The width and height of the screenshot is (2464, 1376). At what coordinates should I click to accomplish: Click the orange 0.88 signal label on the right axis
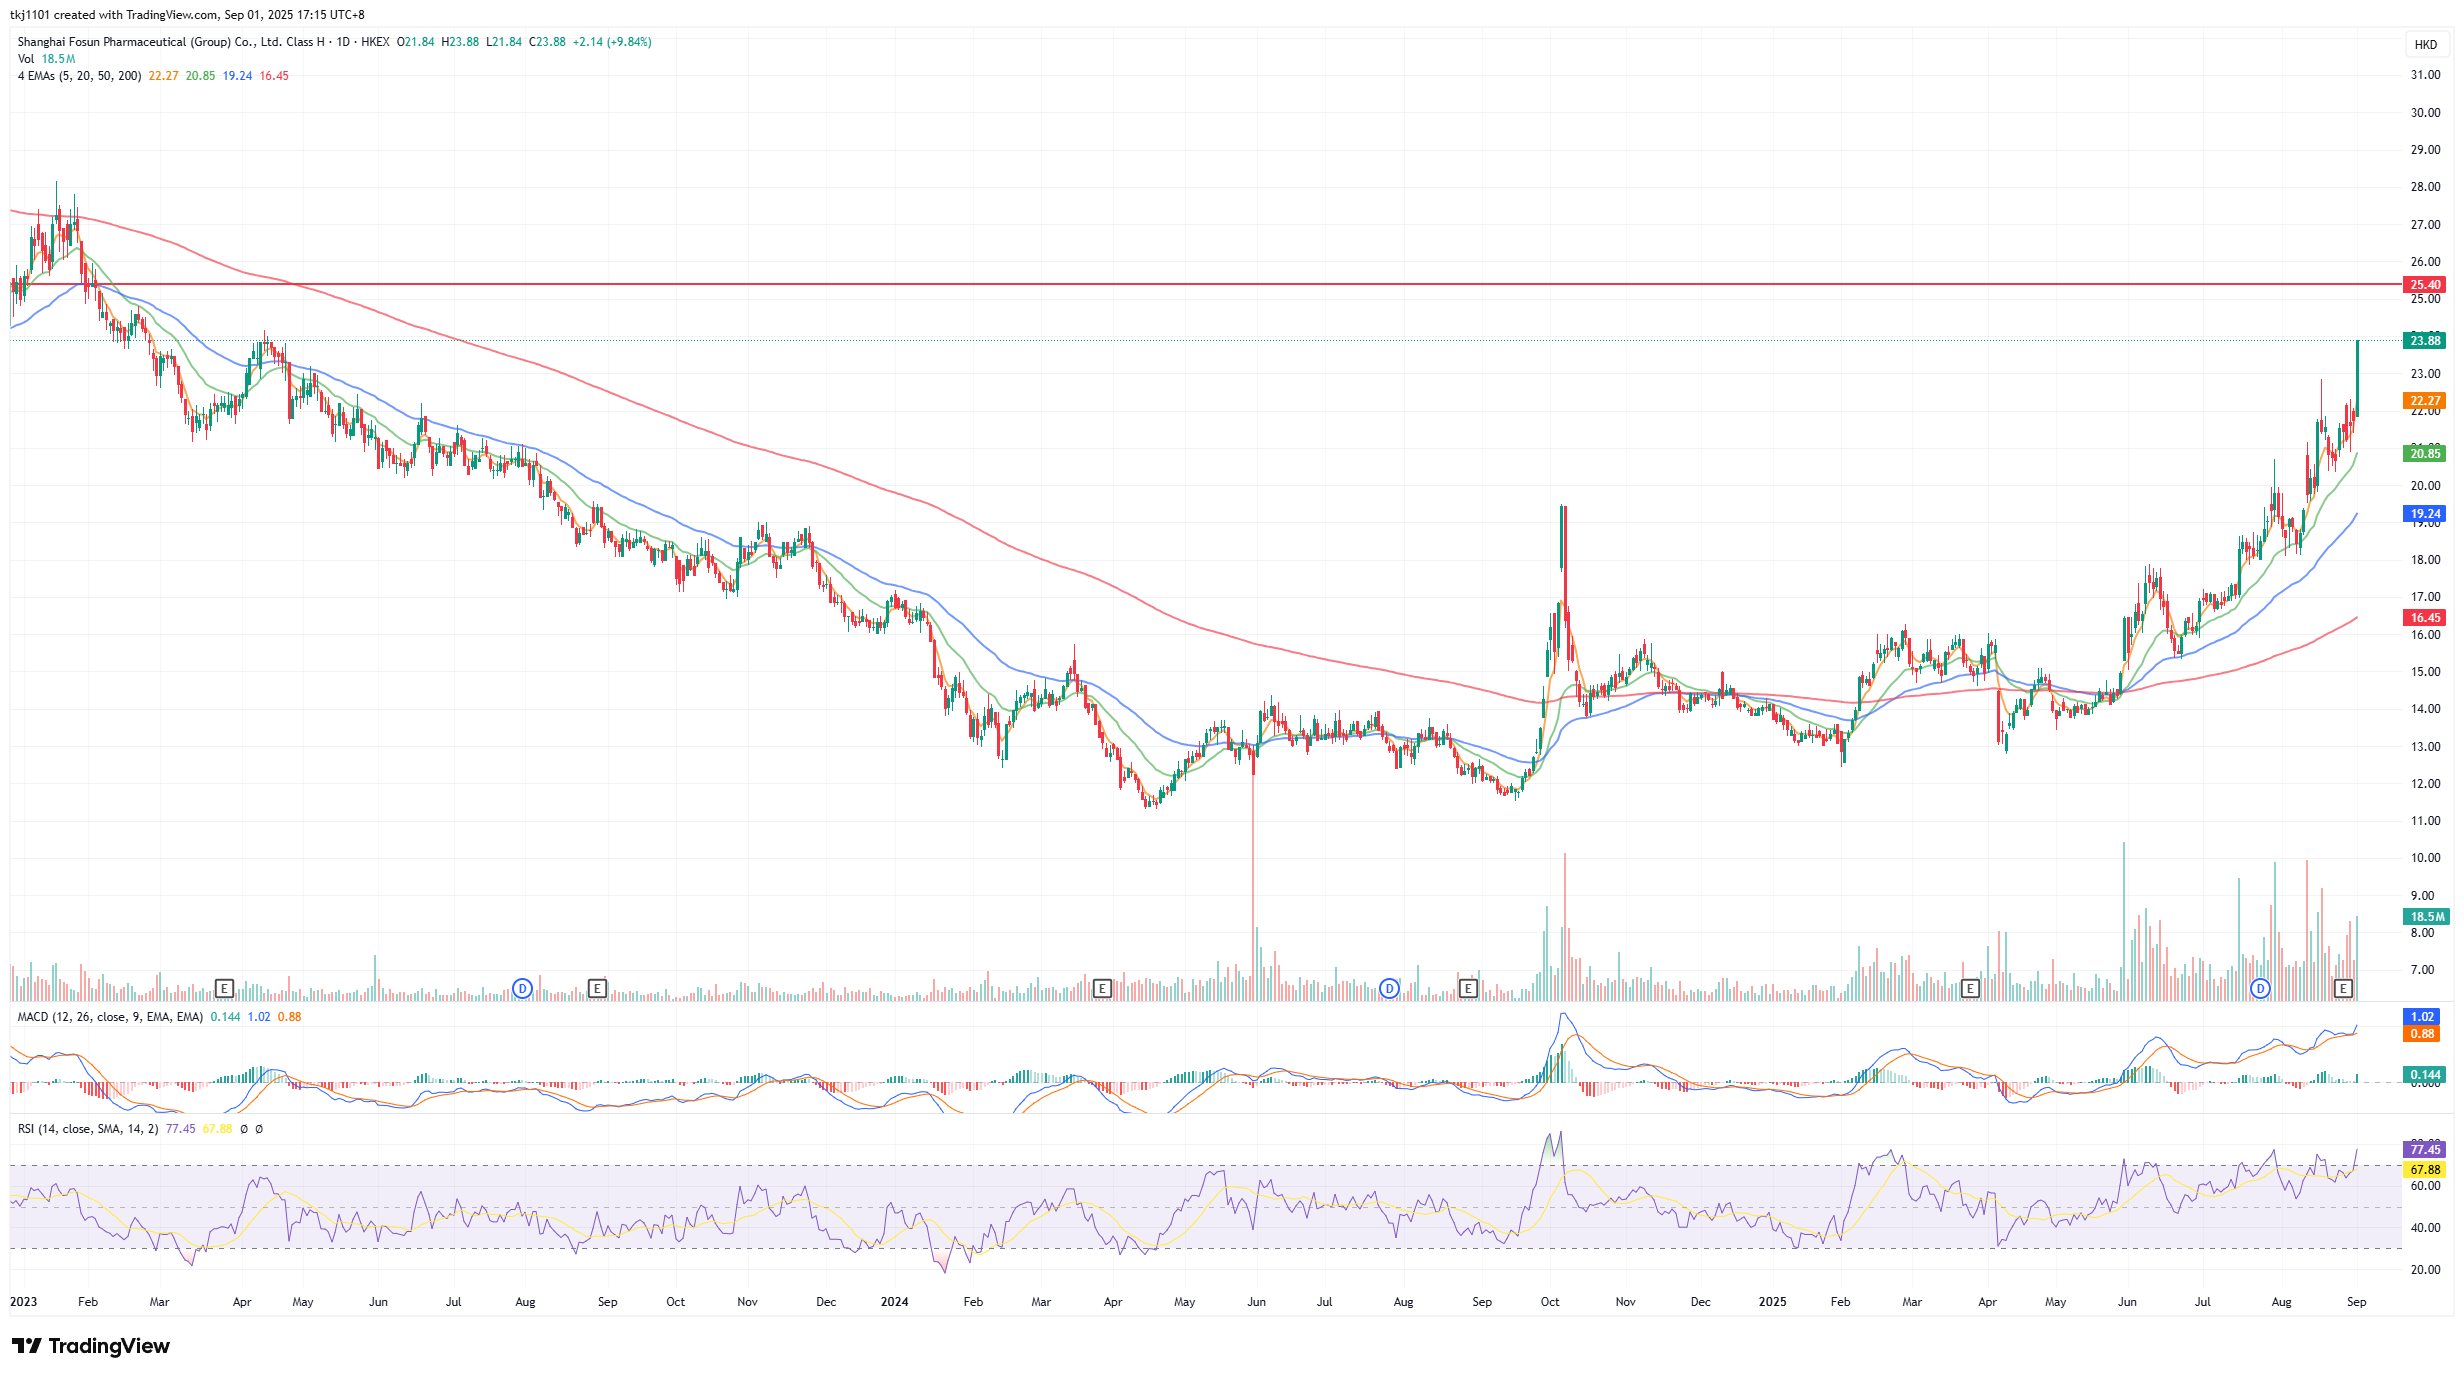pyautogui.click(x=2422, y=1034)
